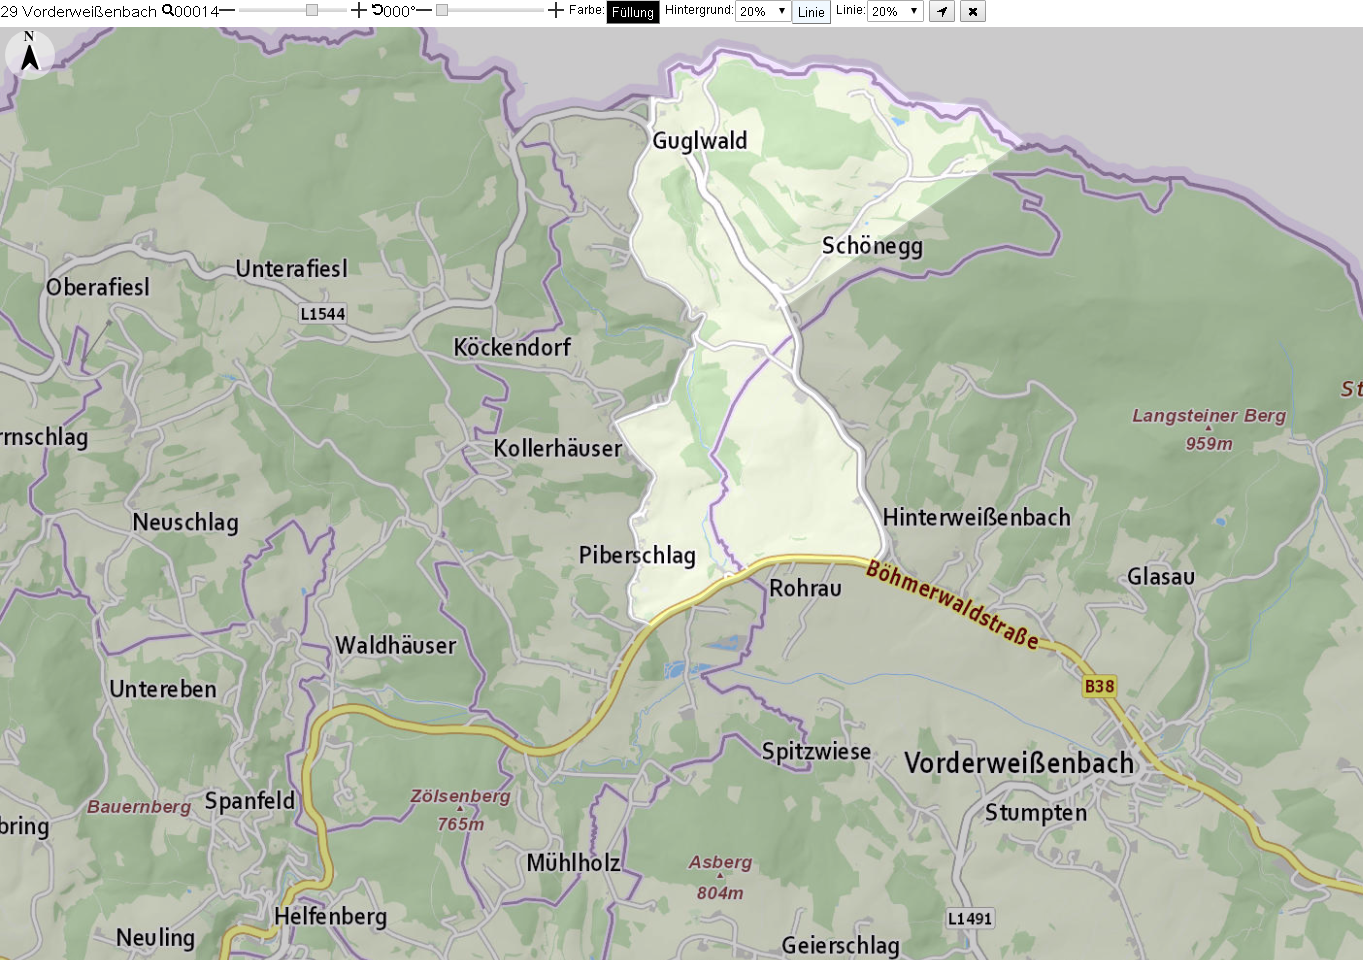Click the zoom minus icon

(227, 10)
